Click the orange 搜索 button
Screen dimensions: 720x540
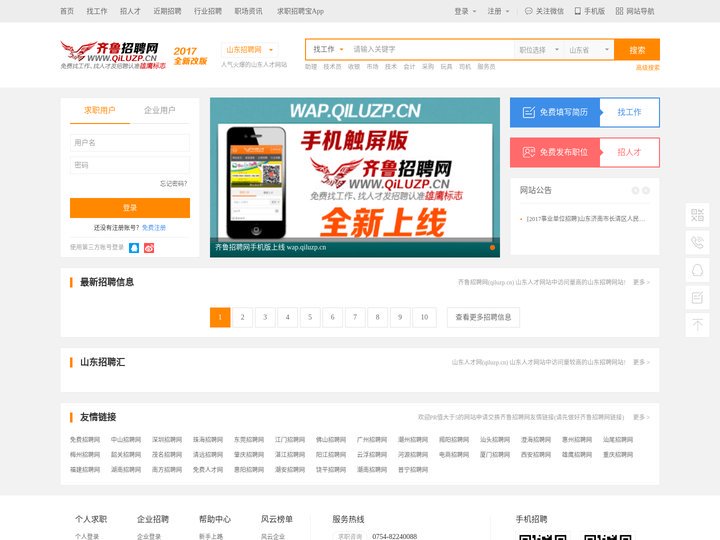point(637,50)
